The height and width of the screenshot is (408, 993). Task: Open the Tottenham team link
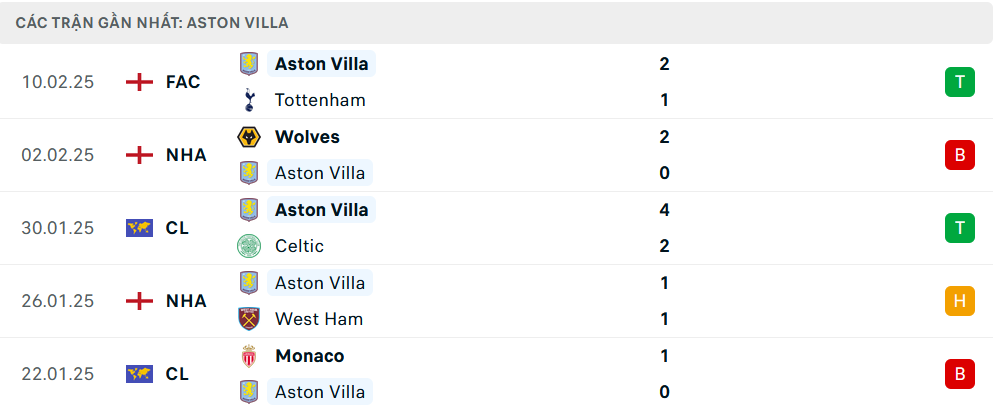(320, 100)
